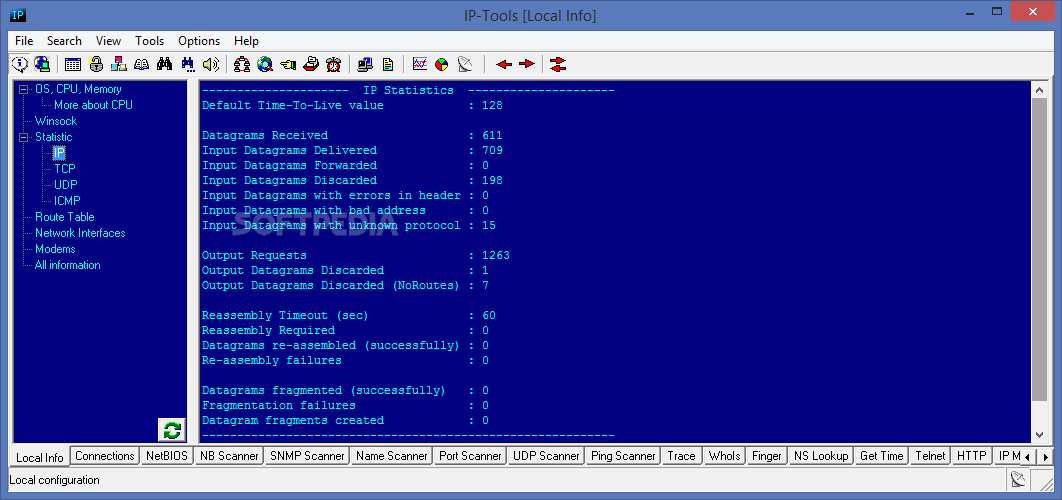Click the two-computers Telnet toolbar icon

(x=365, y=64)
